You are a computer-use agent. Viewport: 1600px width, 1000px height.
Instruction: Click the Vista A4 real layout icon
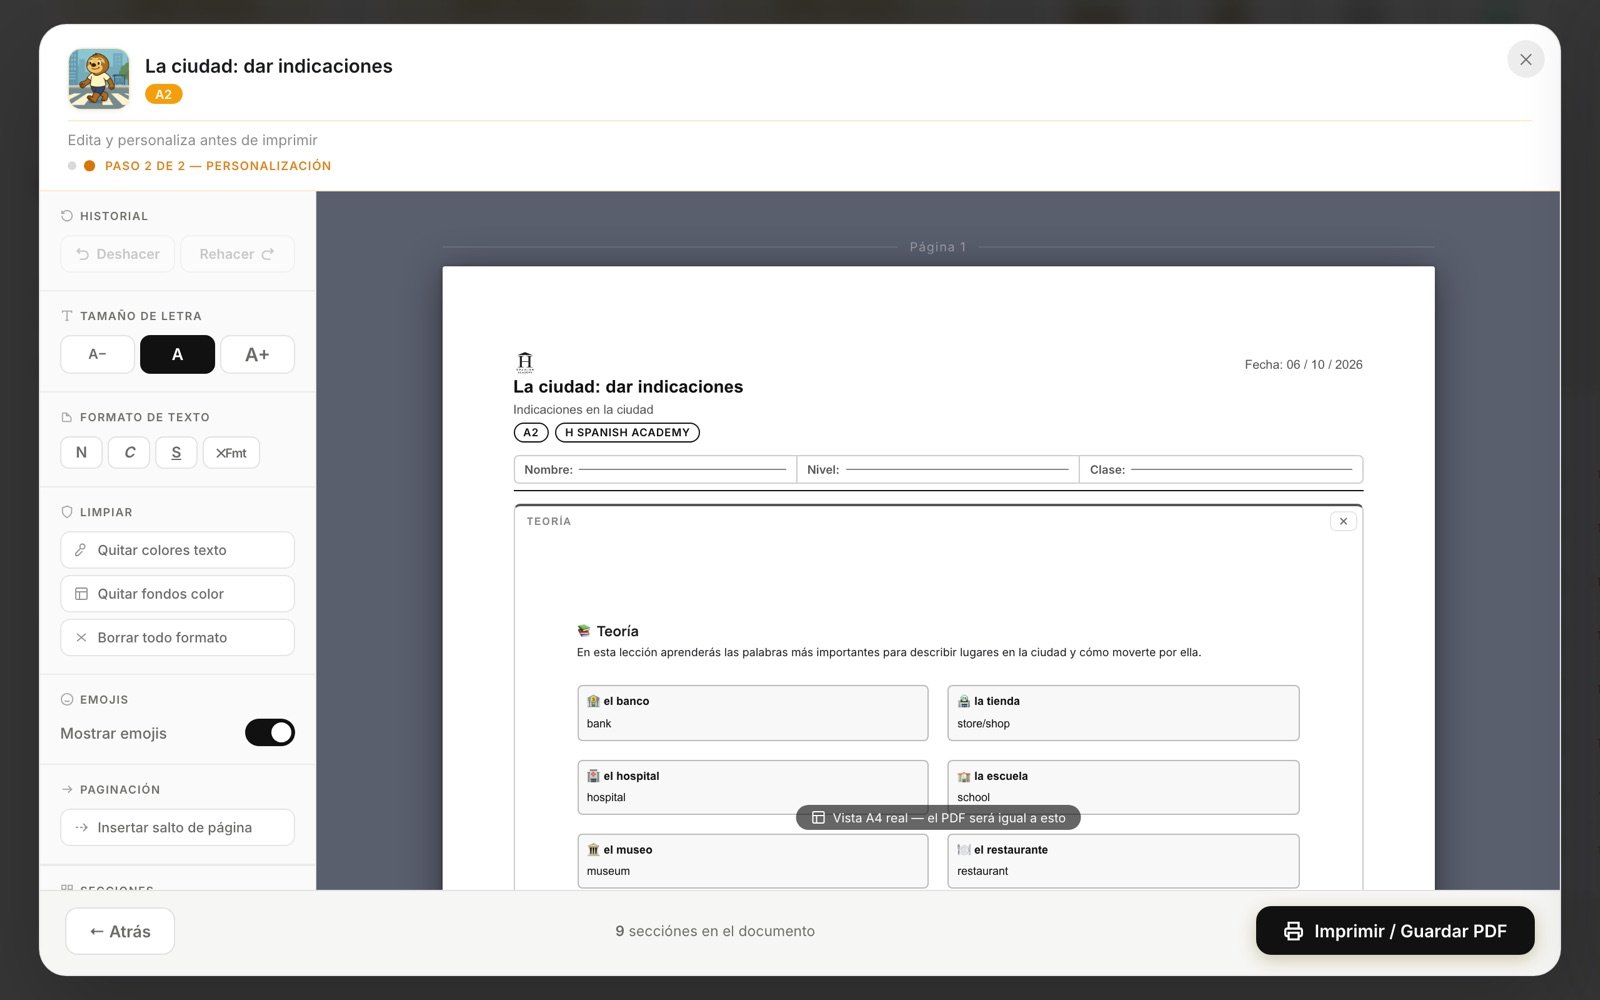(818, 818)
